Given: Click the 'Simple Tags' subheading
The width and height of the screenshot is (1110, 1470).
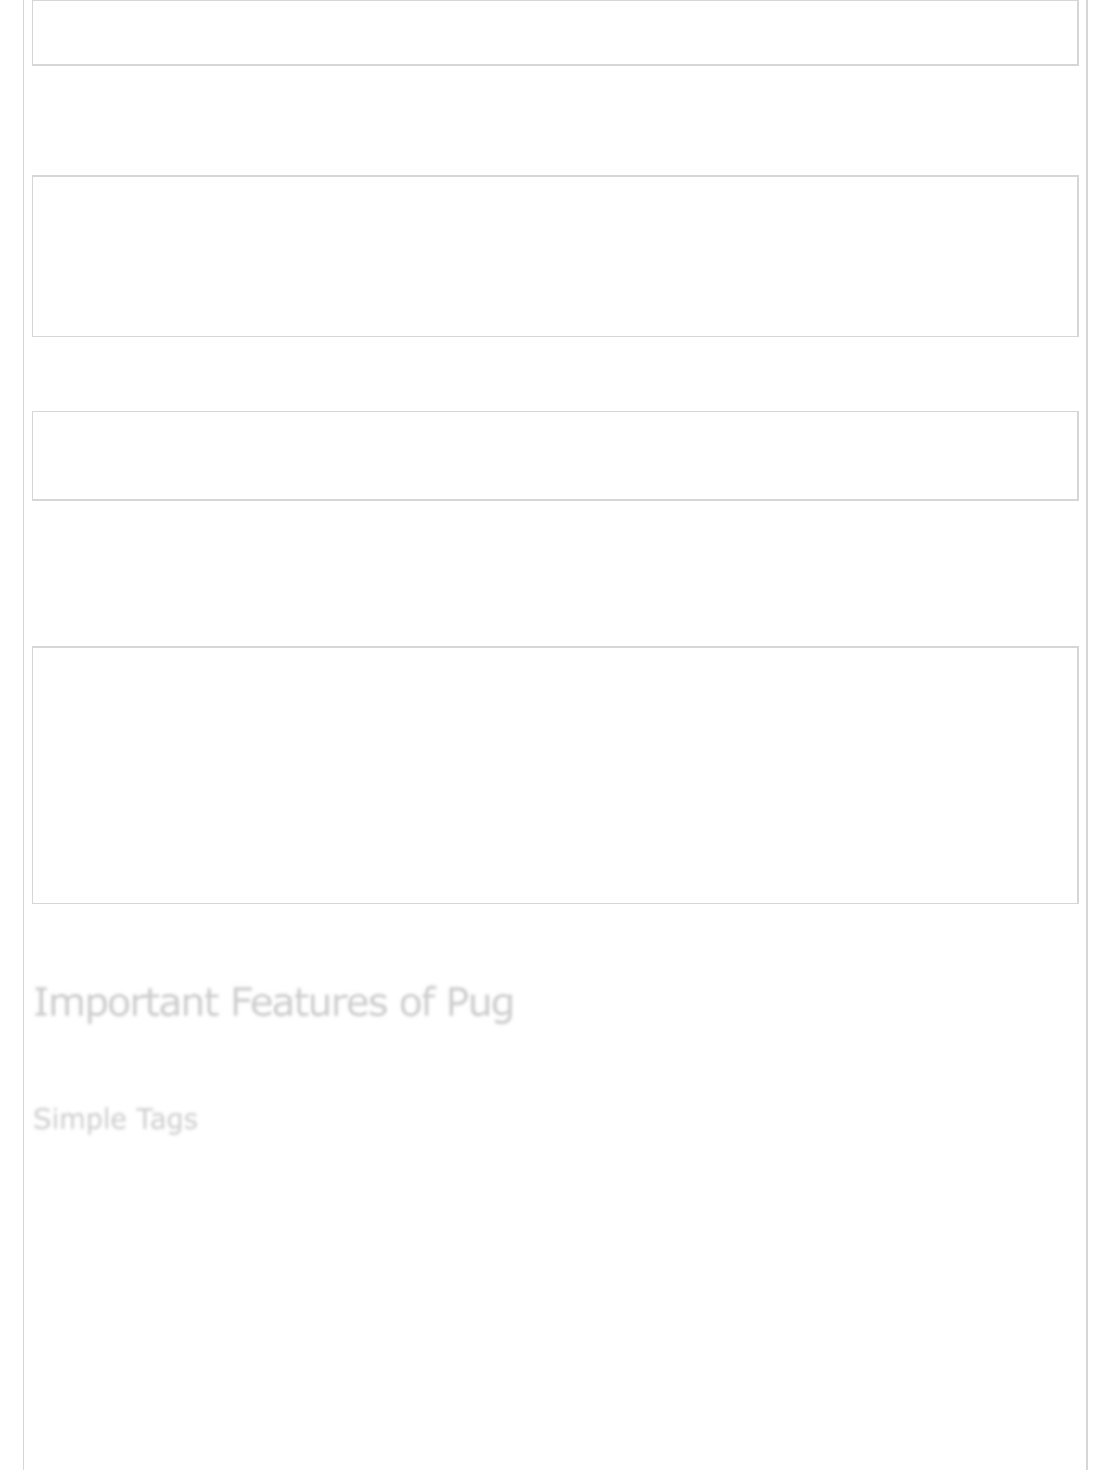Looking at the screenshot, I should click(x=115, y=1119).
